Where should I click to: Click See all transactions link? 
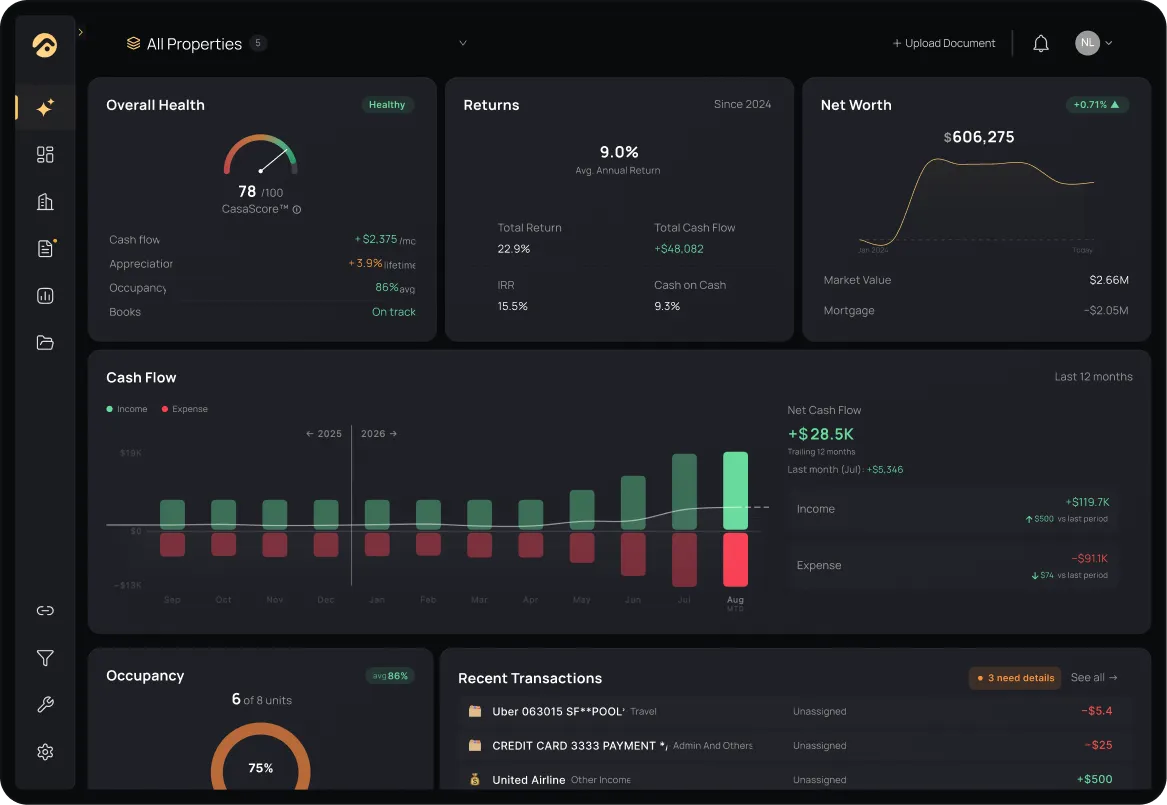pos(1093,678)
